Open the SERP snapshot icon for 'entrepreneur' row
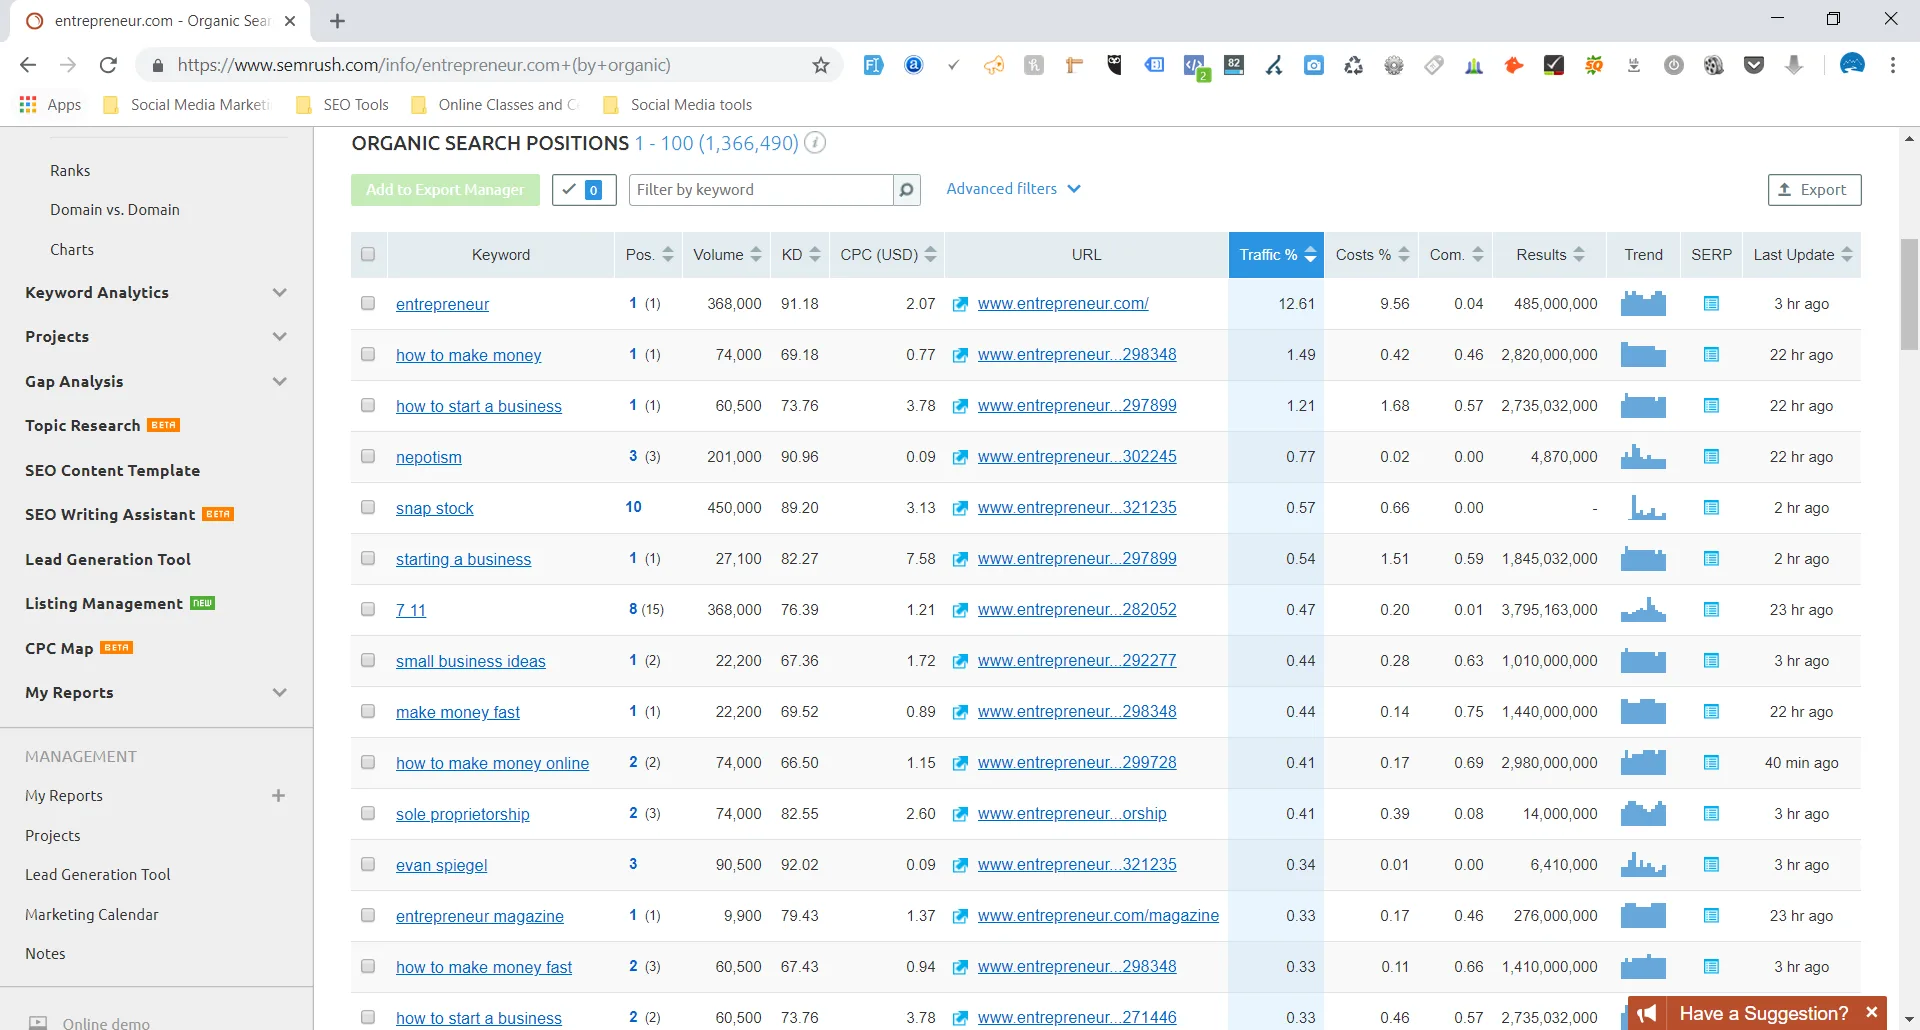The height and width of the screenshot is (1030, 1920). pos(1711,303)
